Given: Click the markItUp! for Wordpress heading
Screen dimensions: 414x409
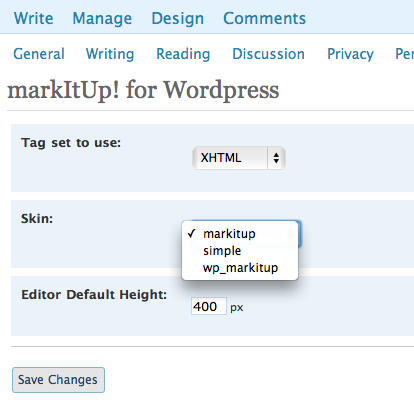Looking at the screenshot, I should point(143,91).
